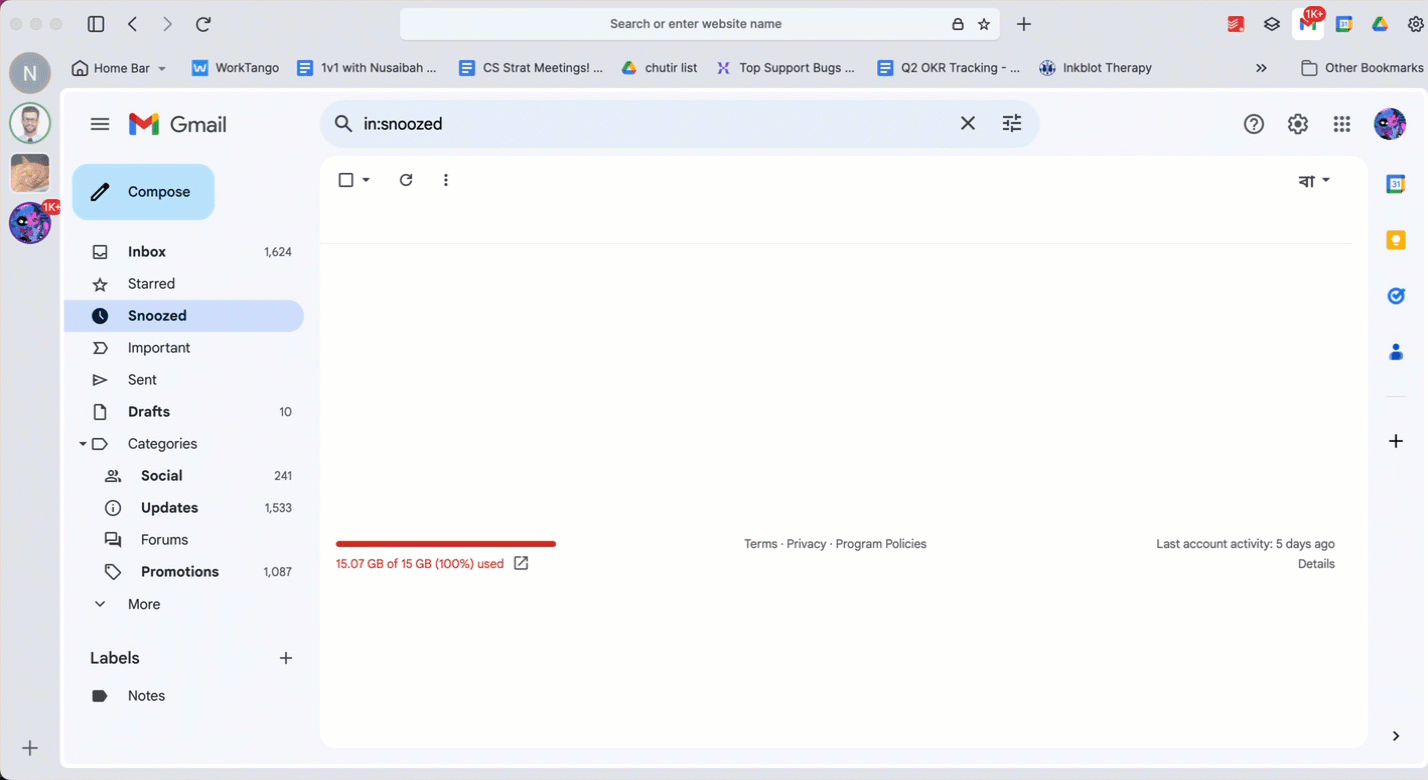1428x780 pixels.
Task: Open input tools language dropdown
Action: 1314,181
